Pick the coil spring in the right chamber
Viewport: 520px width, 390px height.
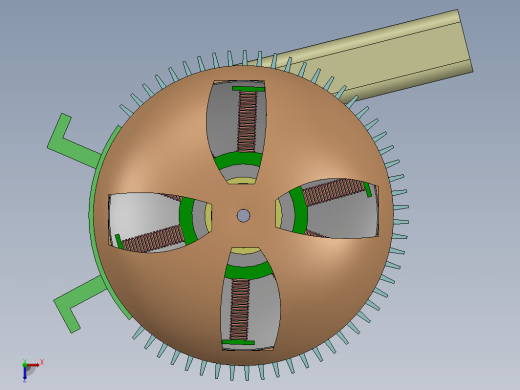tap(335, 192)
